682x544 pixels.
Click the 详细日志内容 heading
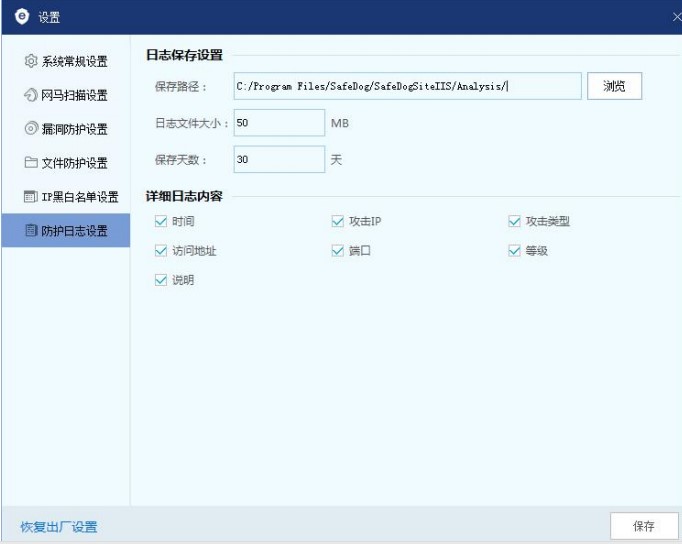point(184,197)
